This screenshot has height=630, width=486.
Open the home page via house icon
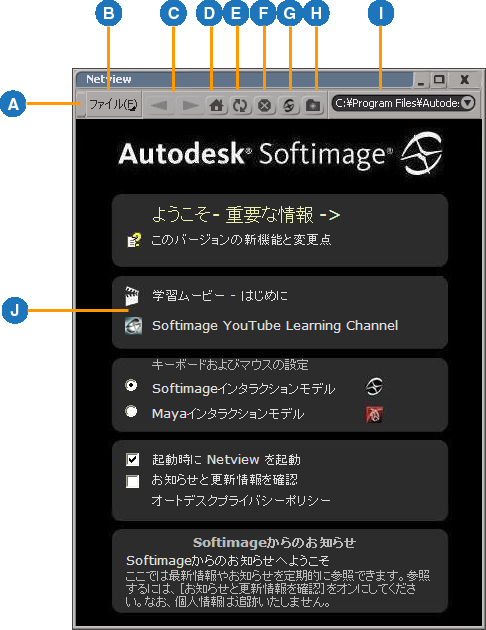[217, 106]
